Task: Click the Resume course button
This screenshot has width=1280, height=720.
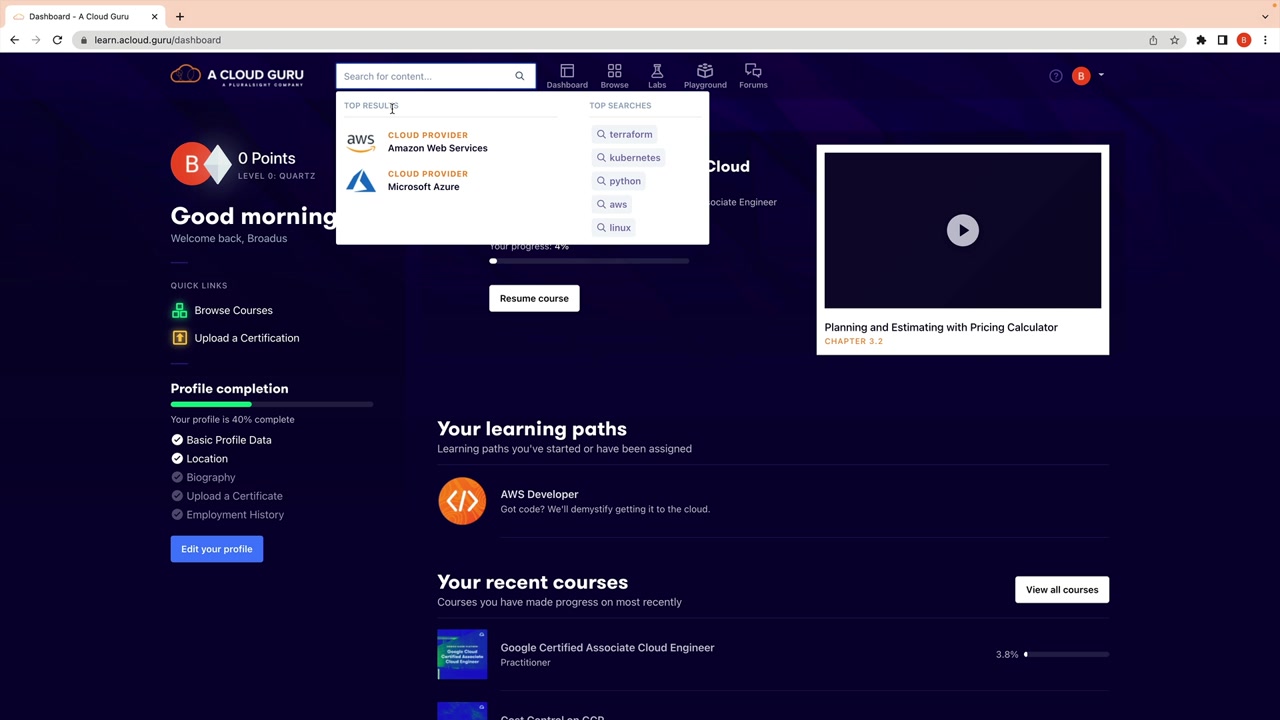Action: tap(534, 298)
